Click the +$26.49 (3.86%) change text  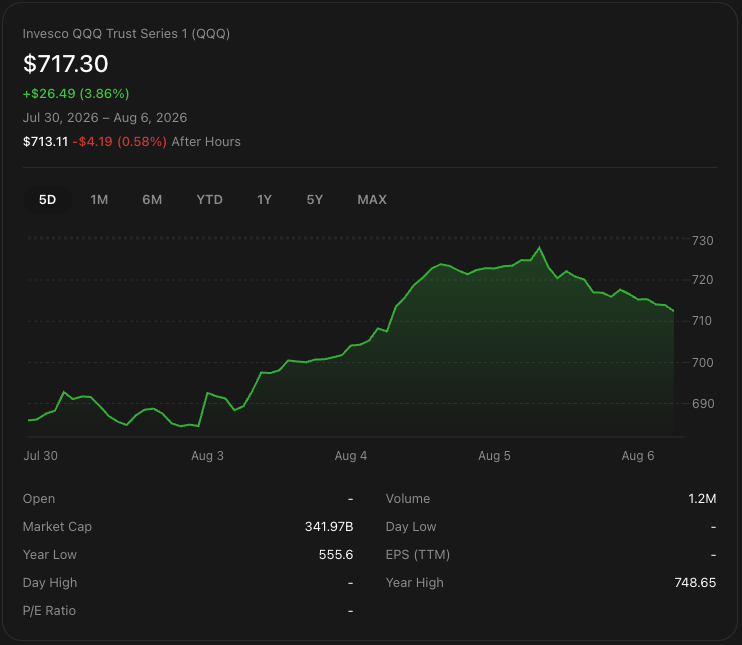[76, 93]
